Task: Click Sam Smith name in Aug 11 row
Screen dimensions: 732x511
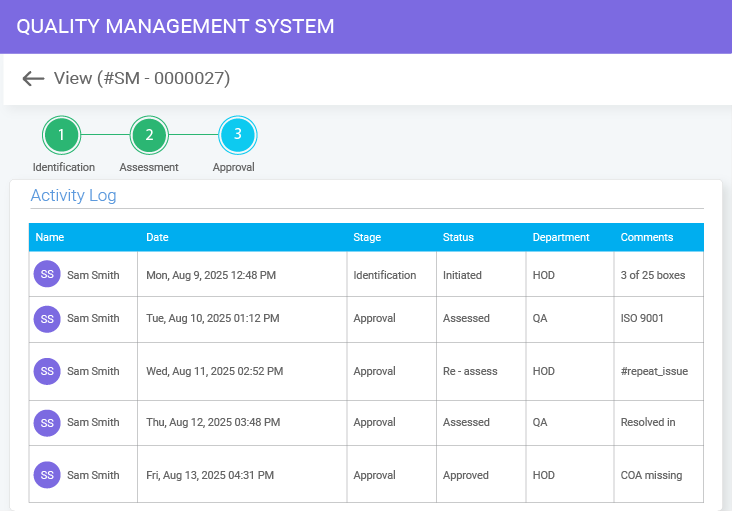Action: tap(93, 371)
